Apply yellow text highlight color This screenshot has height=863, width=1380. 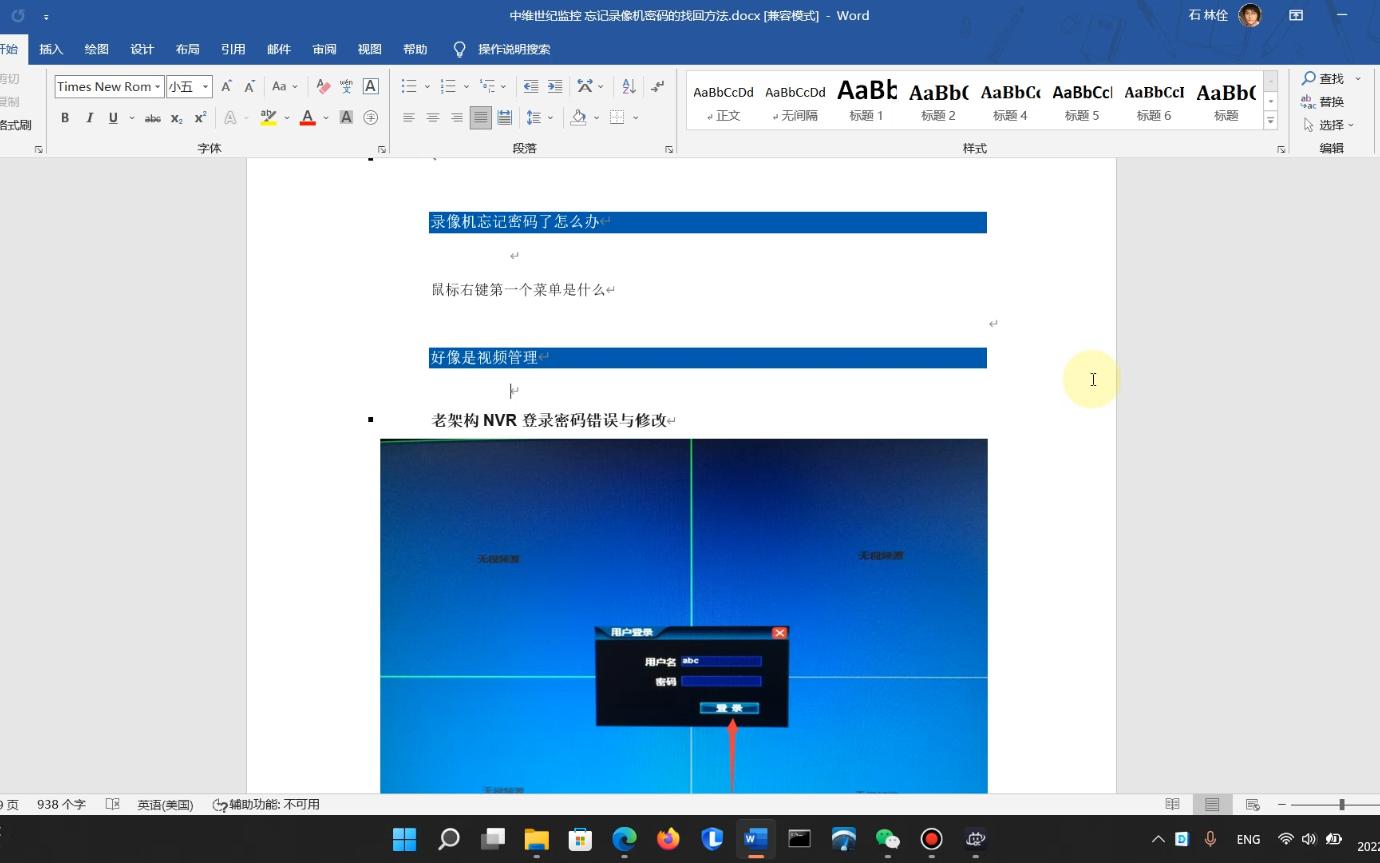[x=268, y=118]
